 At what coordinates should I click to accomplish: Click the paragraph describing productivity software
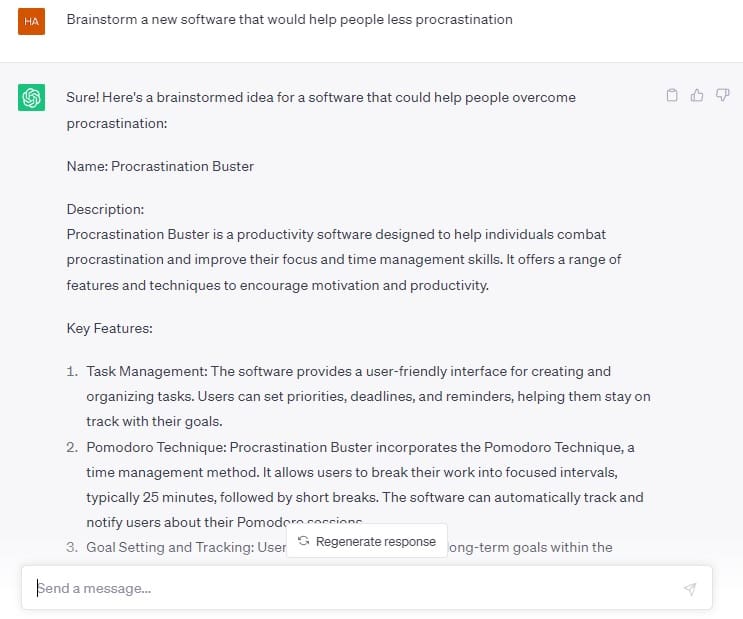point(344,260)
